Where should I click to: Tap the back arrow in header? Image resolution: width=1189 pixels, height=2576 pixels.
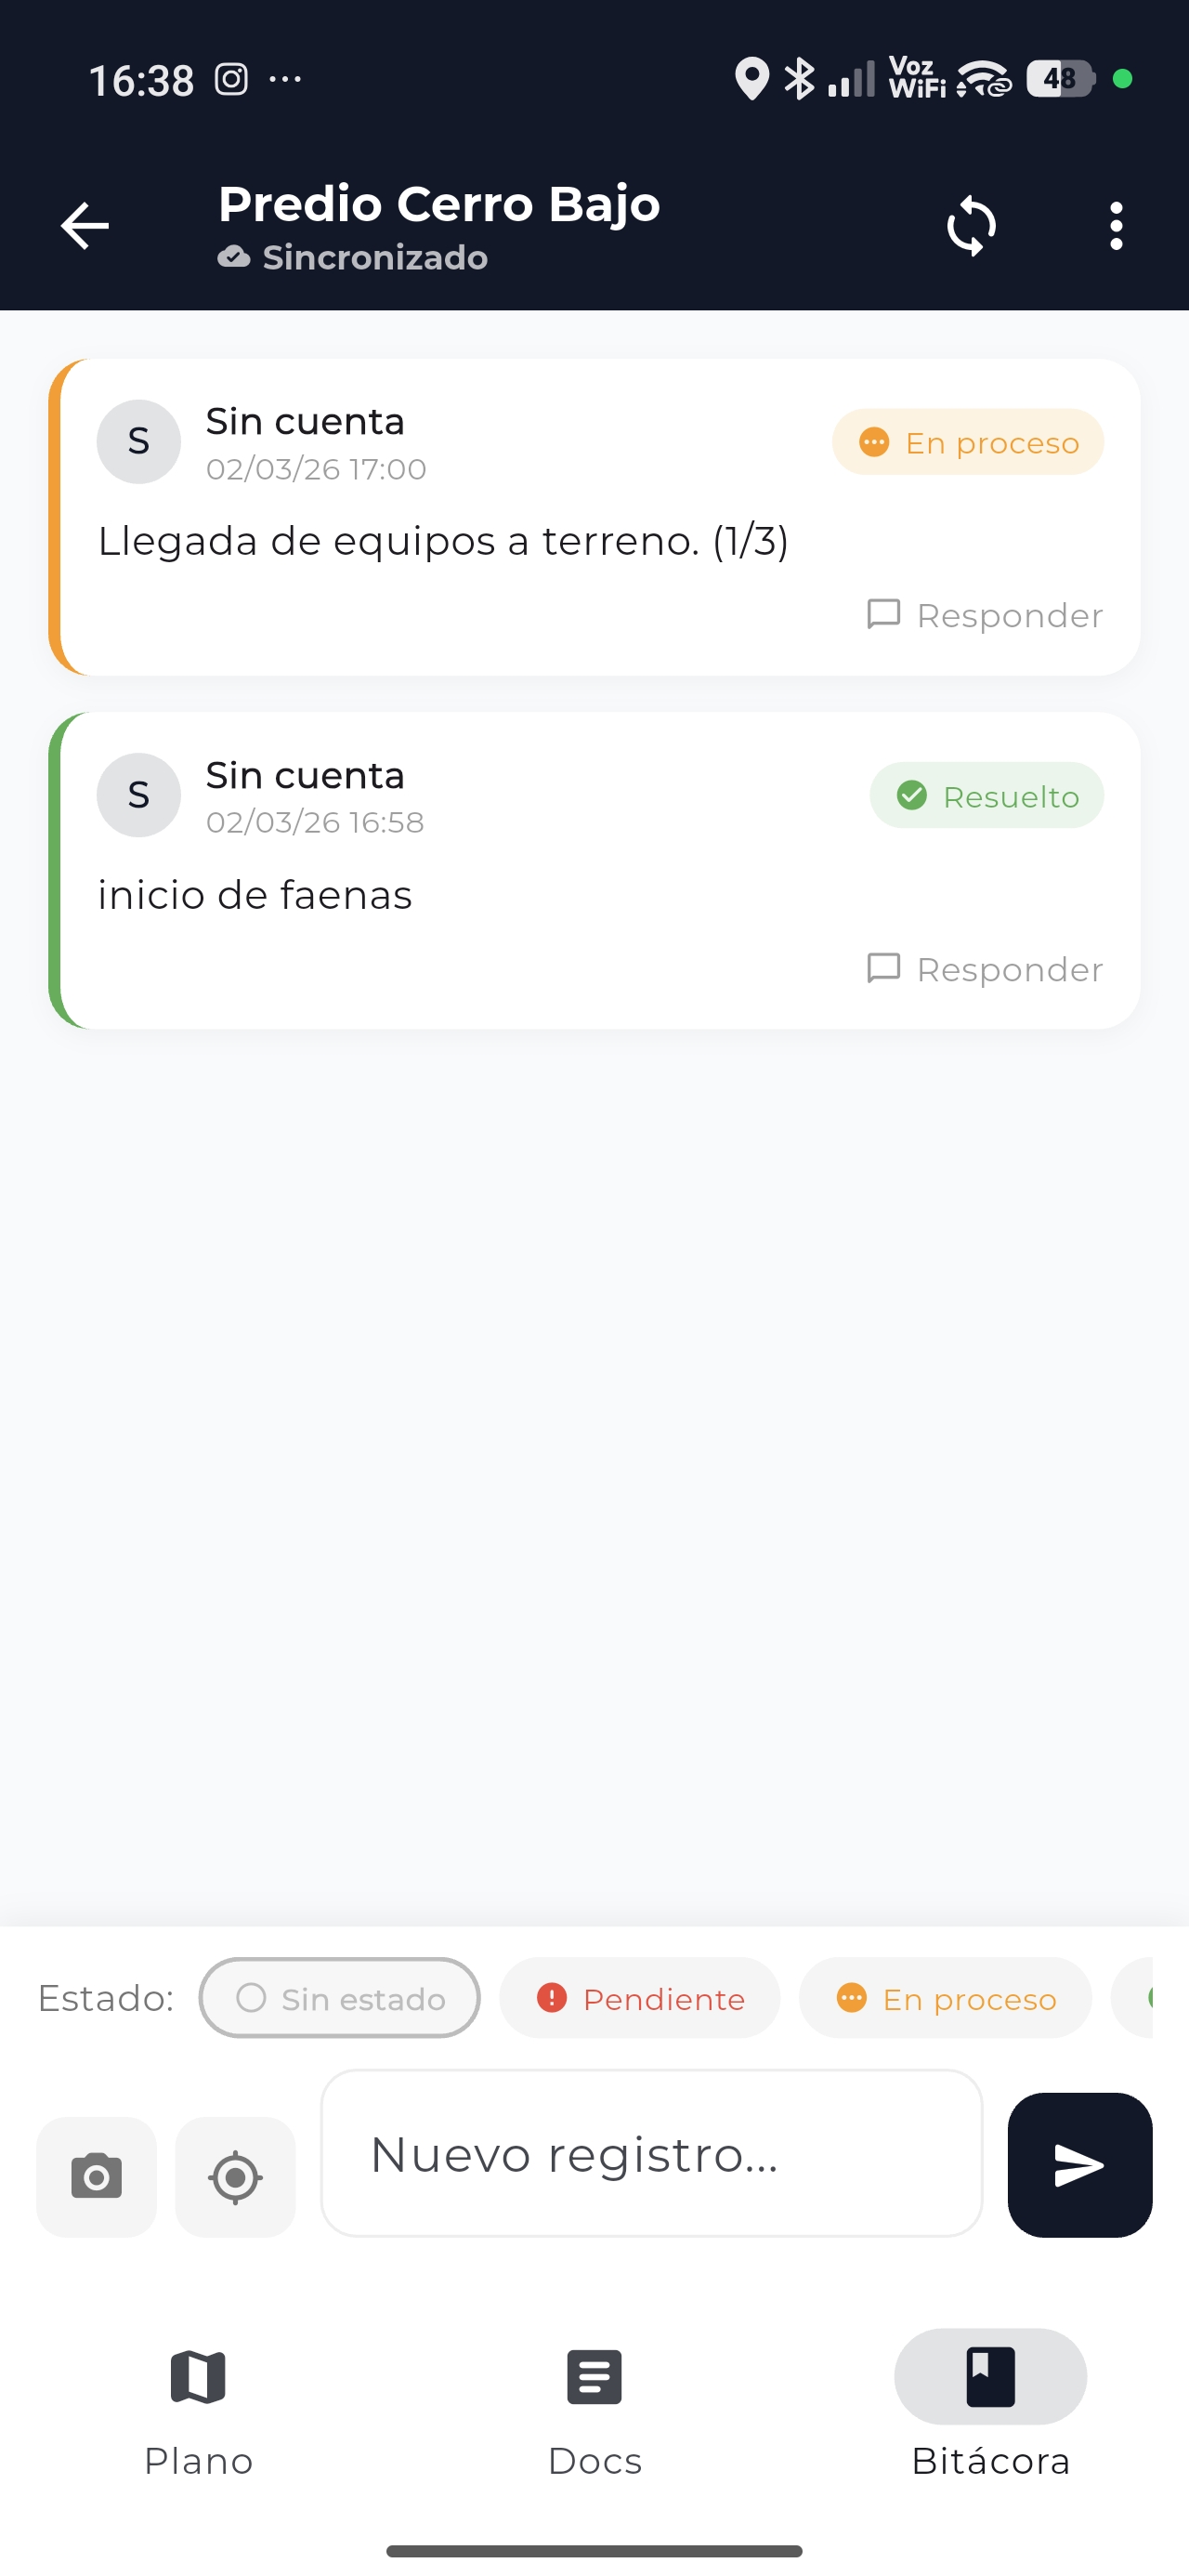[85, 226]
